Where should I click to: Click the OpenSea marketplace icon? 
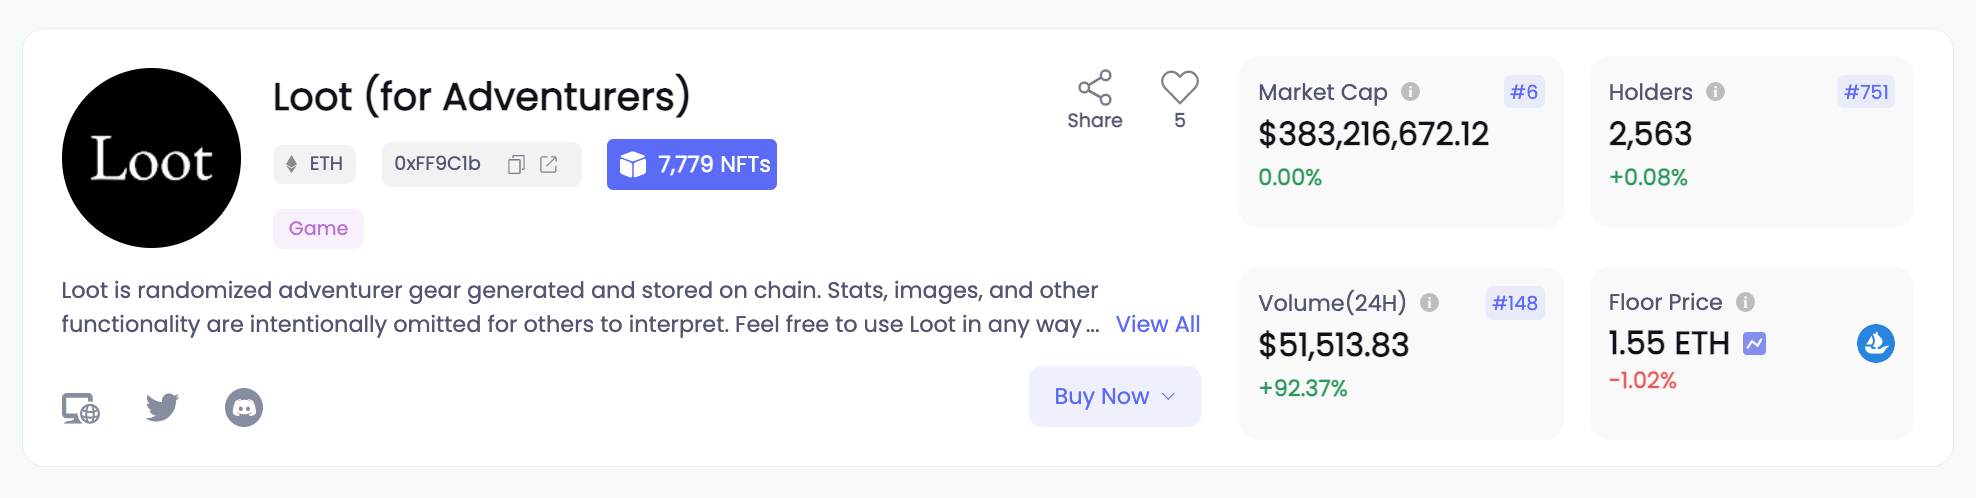pos(1876,343)
